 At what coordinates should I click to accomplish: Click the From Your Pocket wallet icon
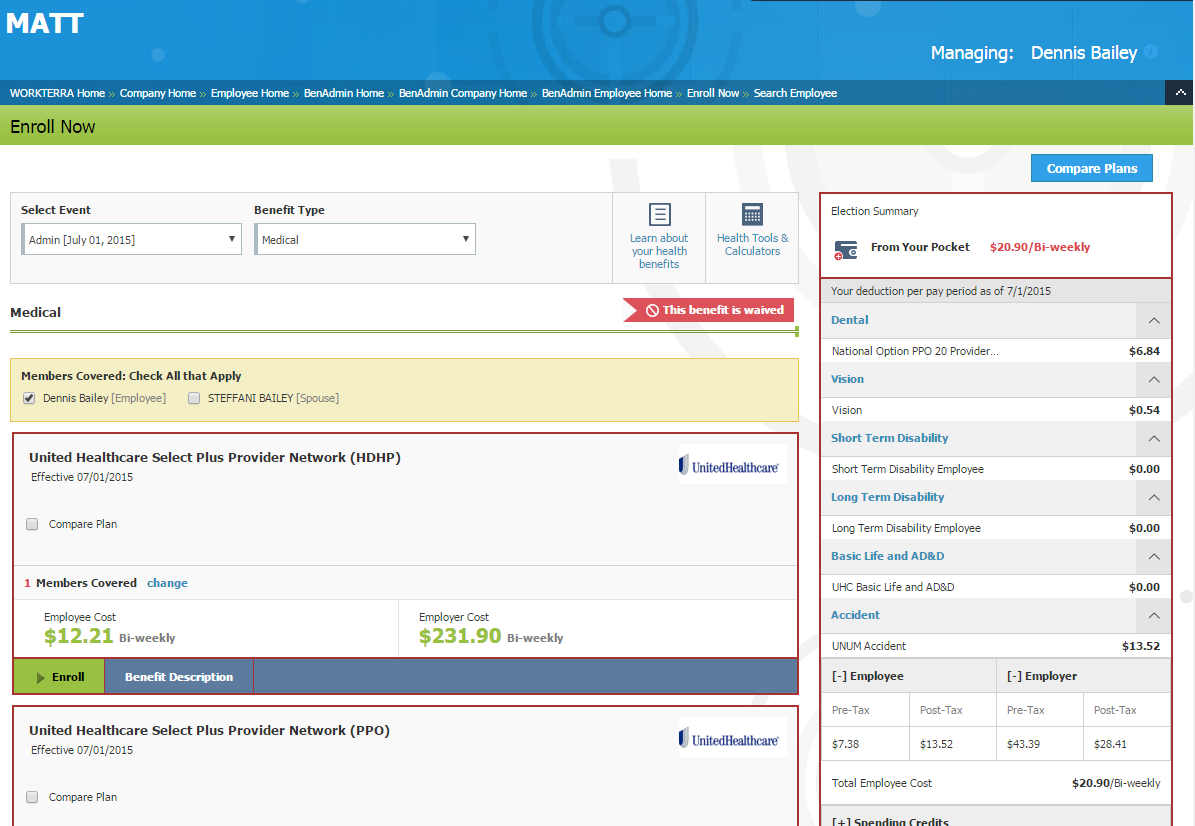[x=845, y=249]
